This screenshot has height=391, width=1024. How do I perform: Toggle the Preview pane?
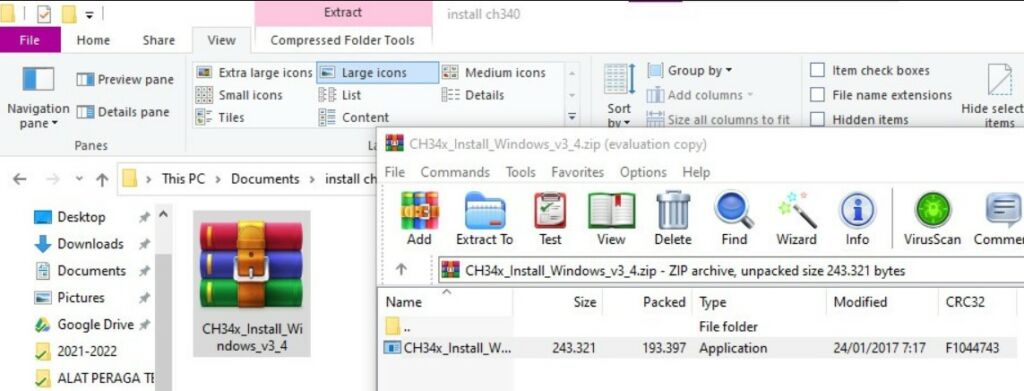pos(125,80)
